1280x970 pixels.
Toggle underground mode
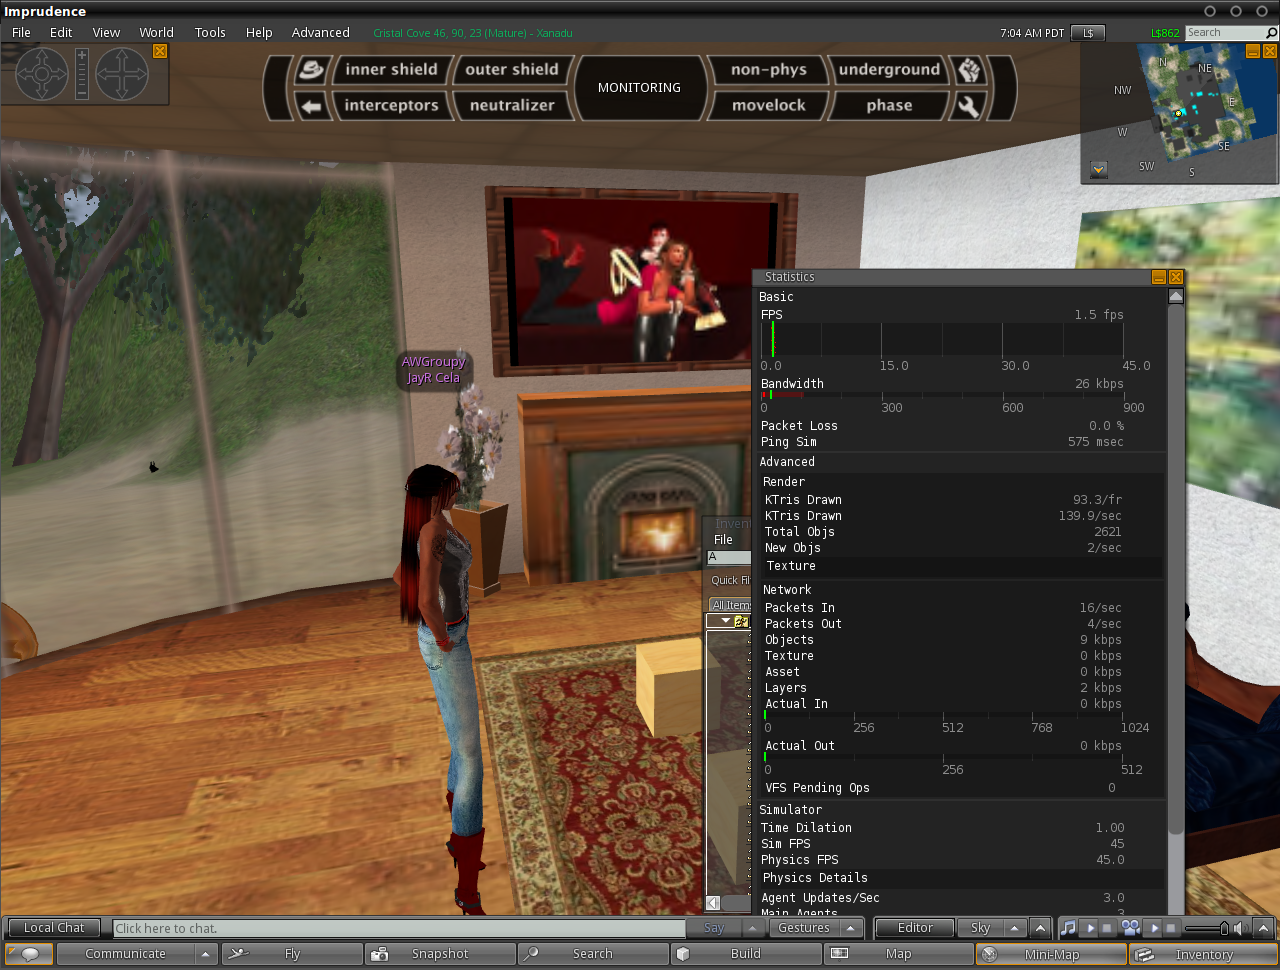pos(889,70)
